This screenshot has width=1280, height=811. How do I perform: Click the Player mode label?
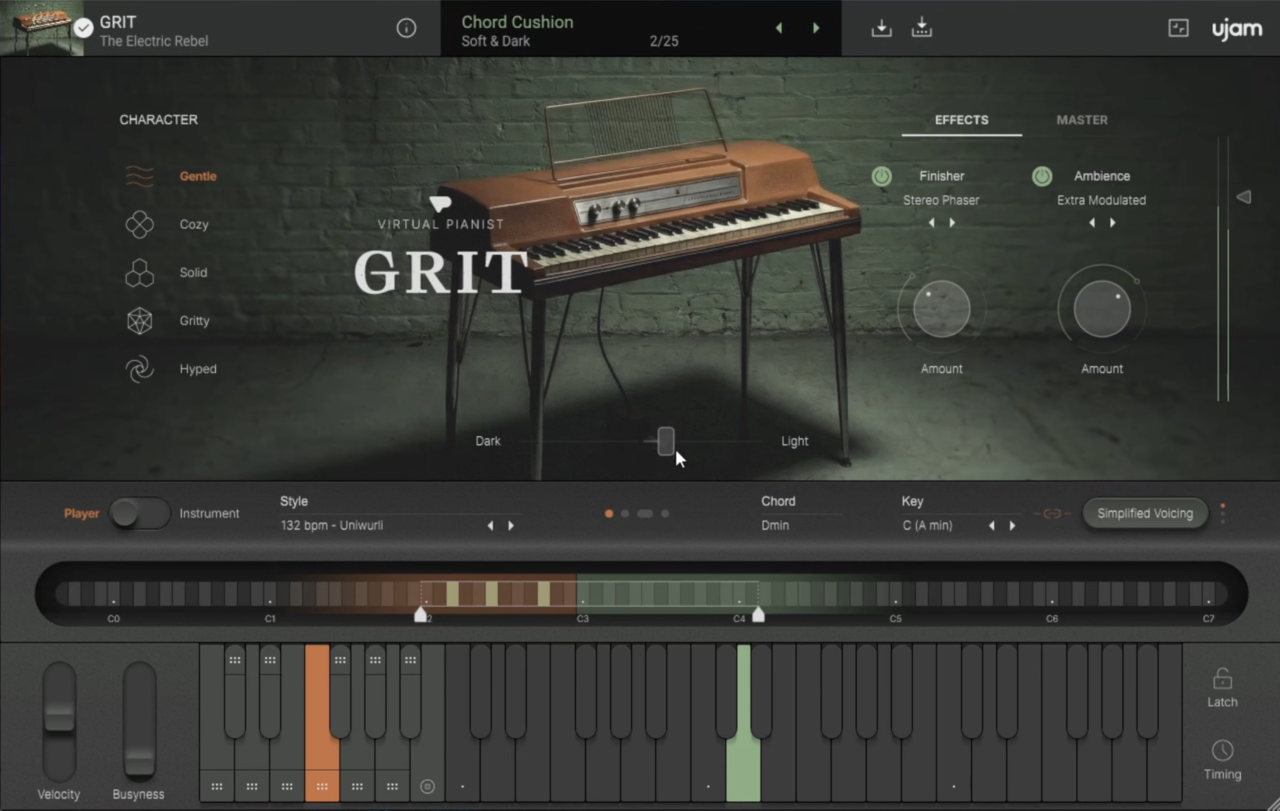click(82, 513)
